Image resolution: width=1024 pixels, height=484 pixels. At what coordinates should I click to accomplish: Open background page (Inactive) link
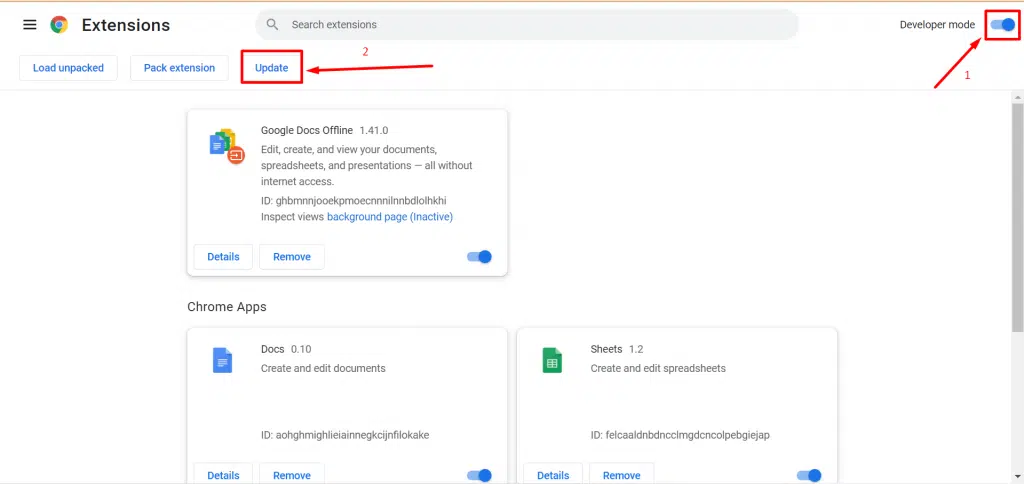coord(390,217)
